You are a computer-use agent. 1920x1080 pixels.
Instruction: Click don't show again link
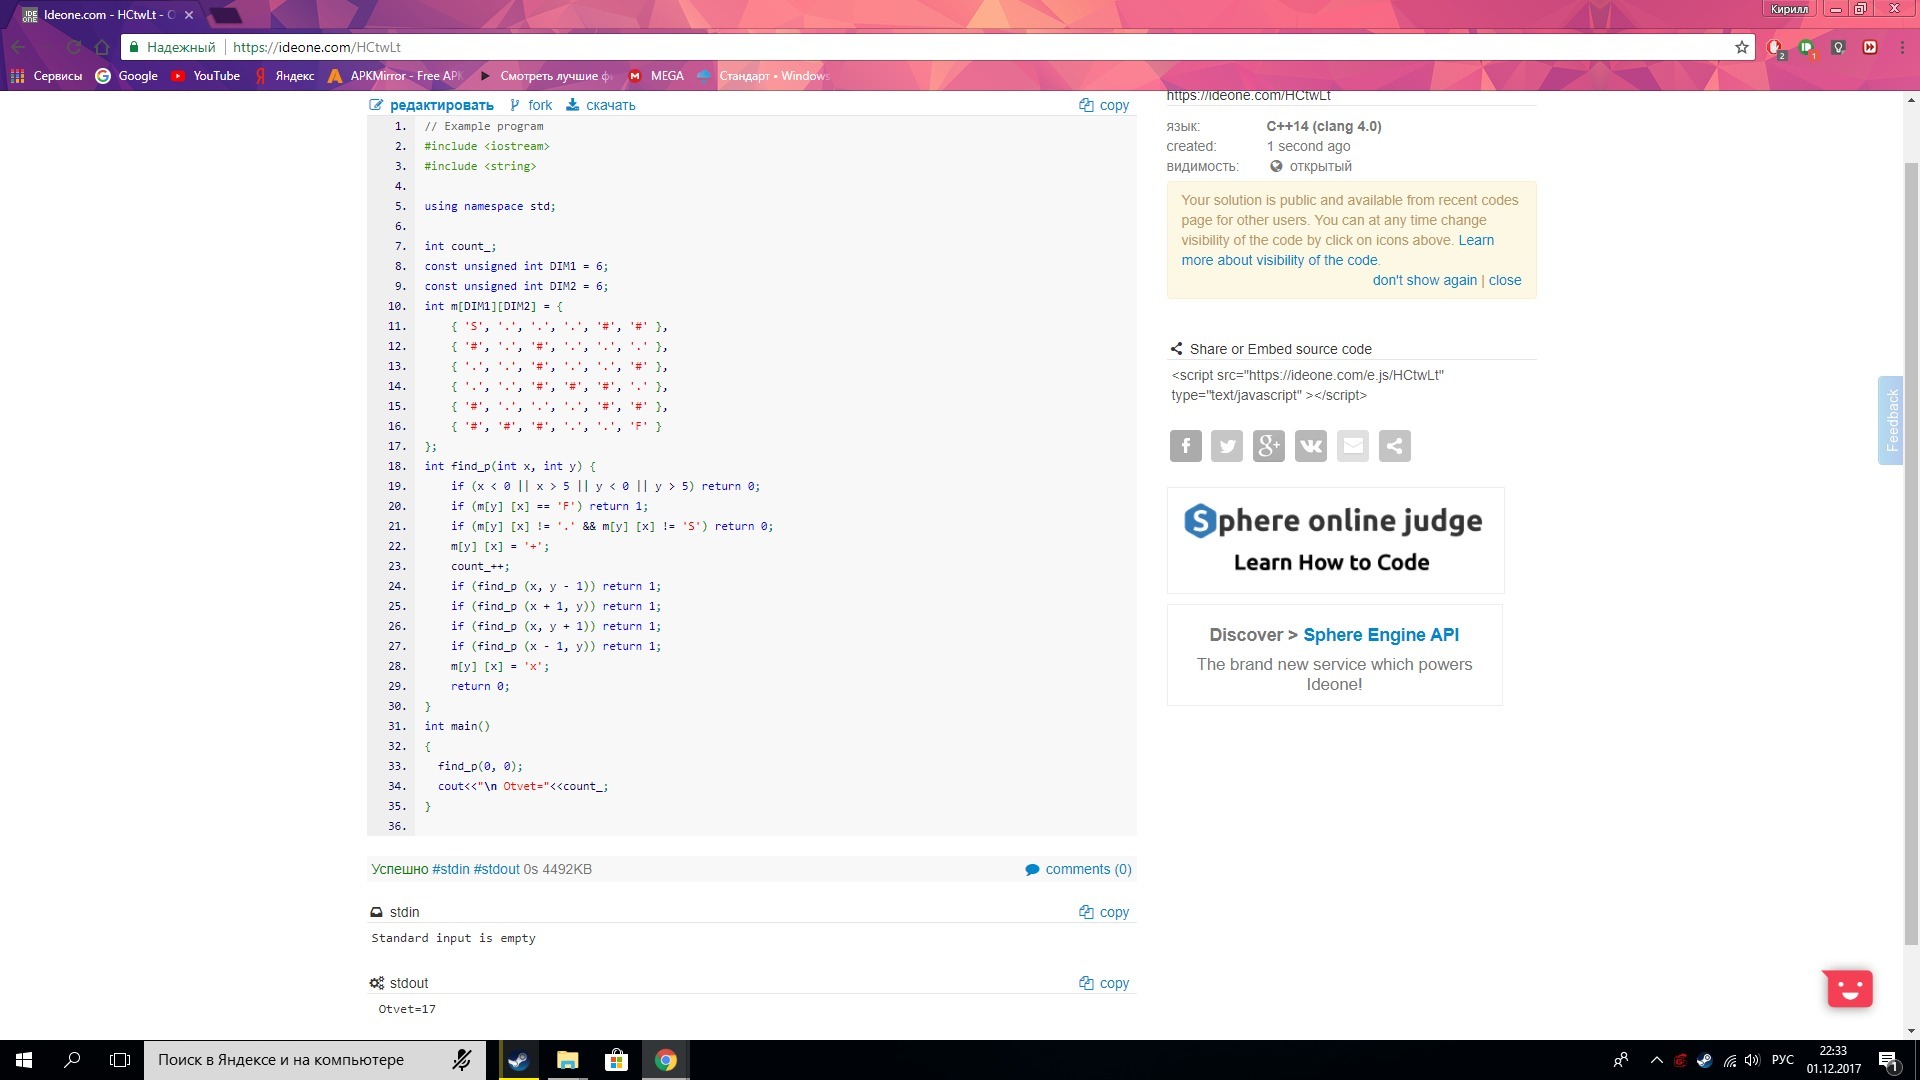pos(1424,280)
